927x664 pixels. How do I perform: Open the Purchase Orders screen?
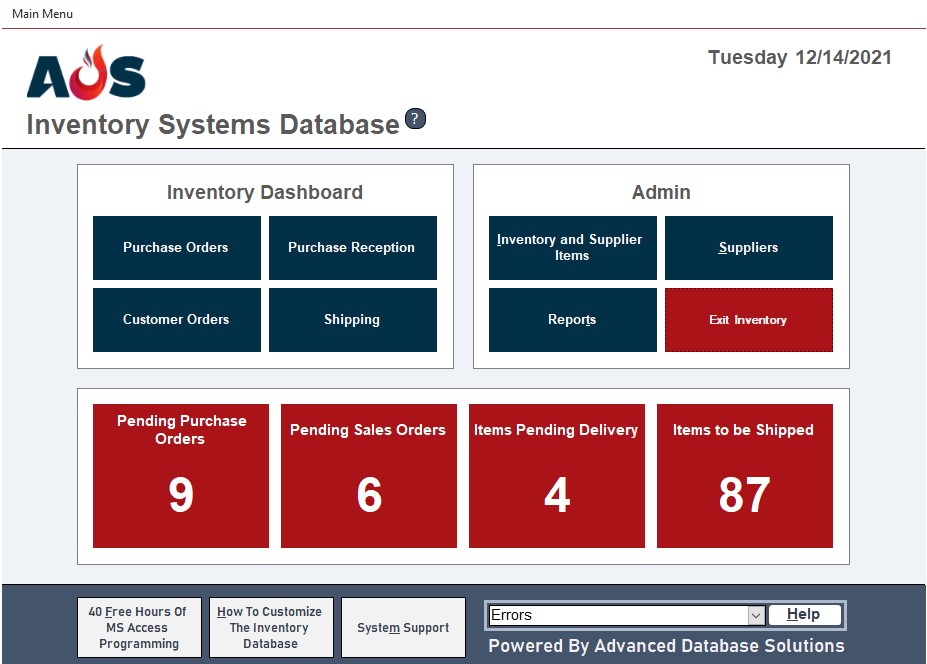[x=176, y=248]
